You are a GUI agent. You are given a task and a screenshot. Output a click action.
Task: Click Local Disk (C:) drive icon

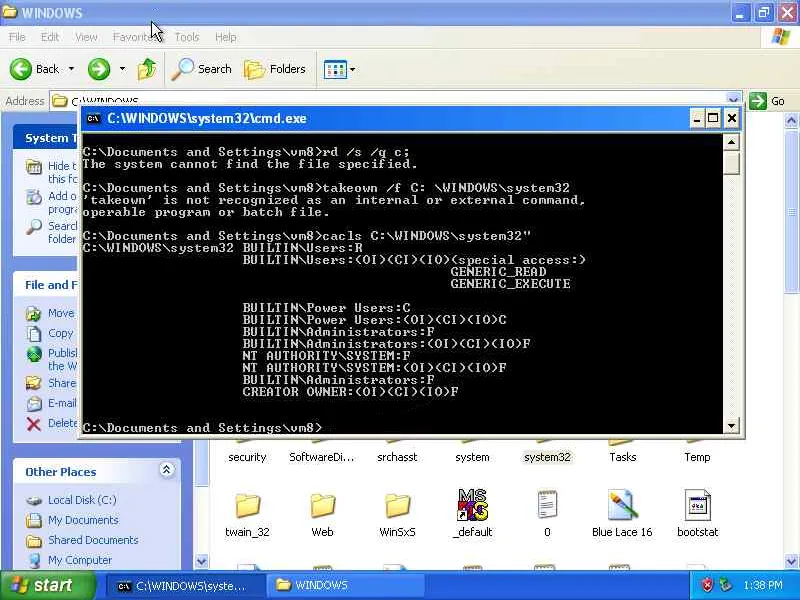(x=34, y=501)
